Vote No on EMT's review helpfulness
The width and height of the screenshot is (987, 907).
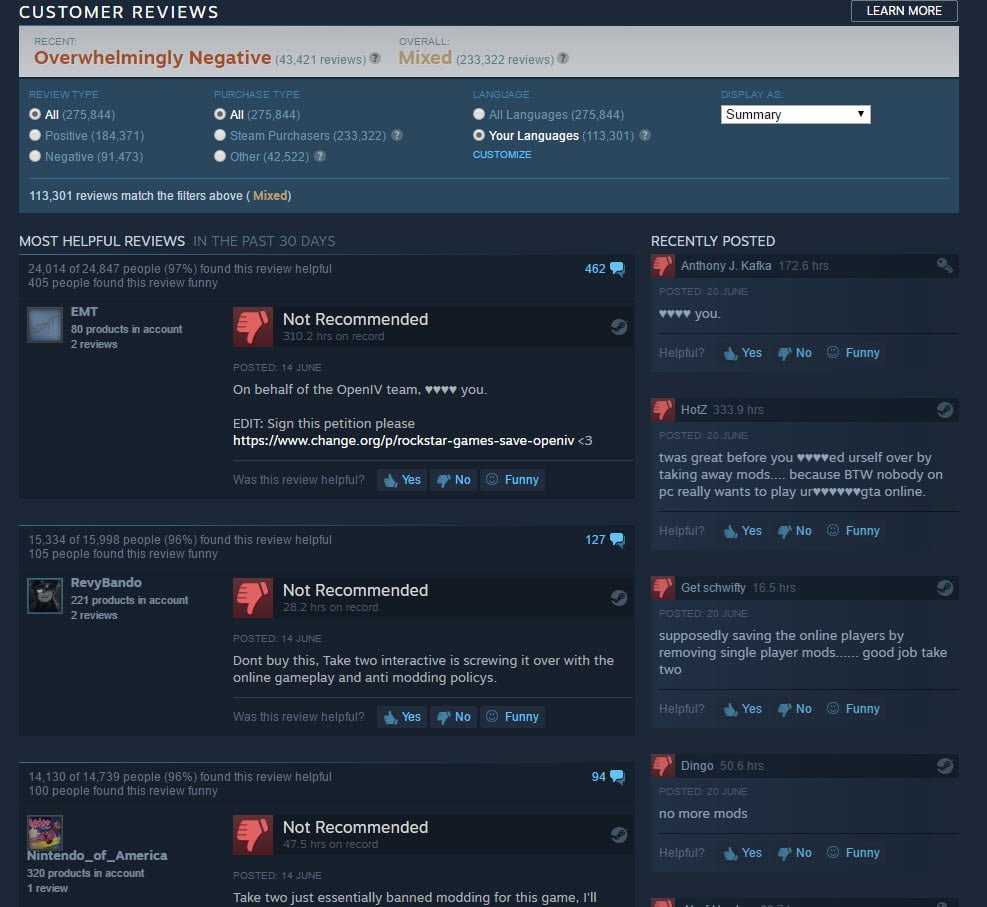point(454,480)
